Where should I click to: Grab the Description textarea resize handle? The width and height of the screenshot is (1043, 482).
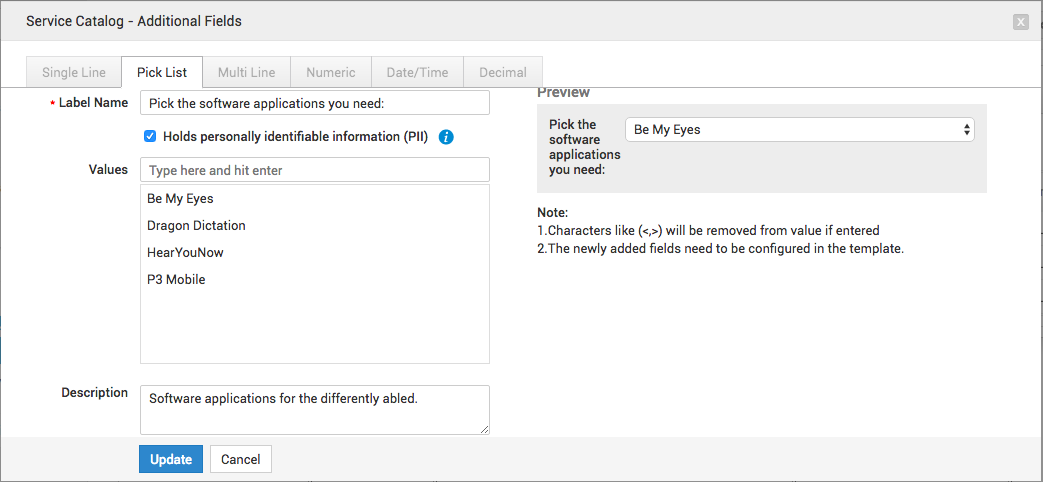(x=485, y=429)
